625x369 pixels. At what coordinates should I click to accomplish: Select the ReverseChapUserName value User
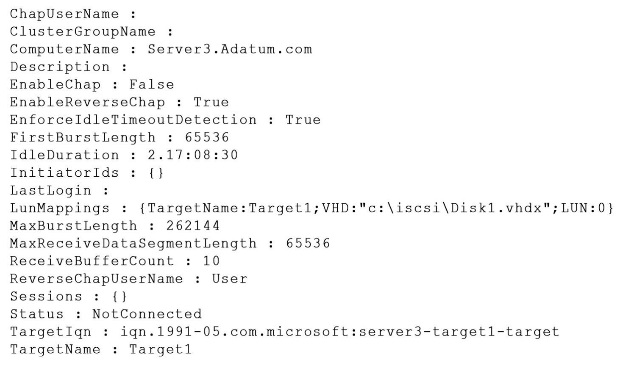(230, 279)
